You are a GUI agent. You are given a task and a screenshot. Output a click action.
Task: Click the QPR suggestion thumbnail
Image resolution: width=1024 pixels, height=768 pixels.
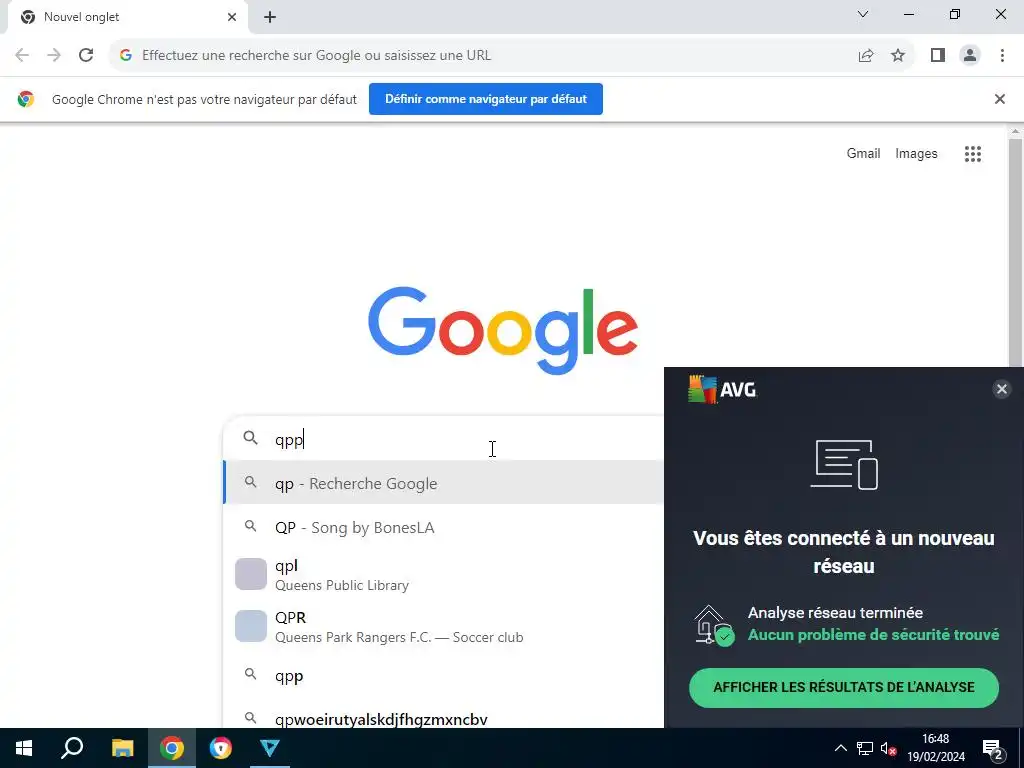coord(251,626)
